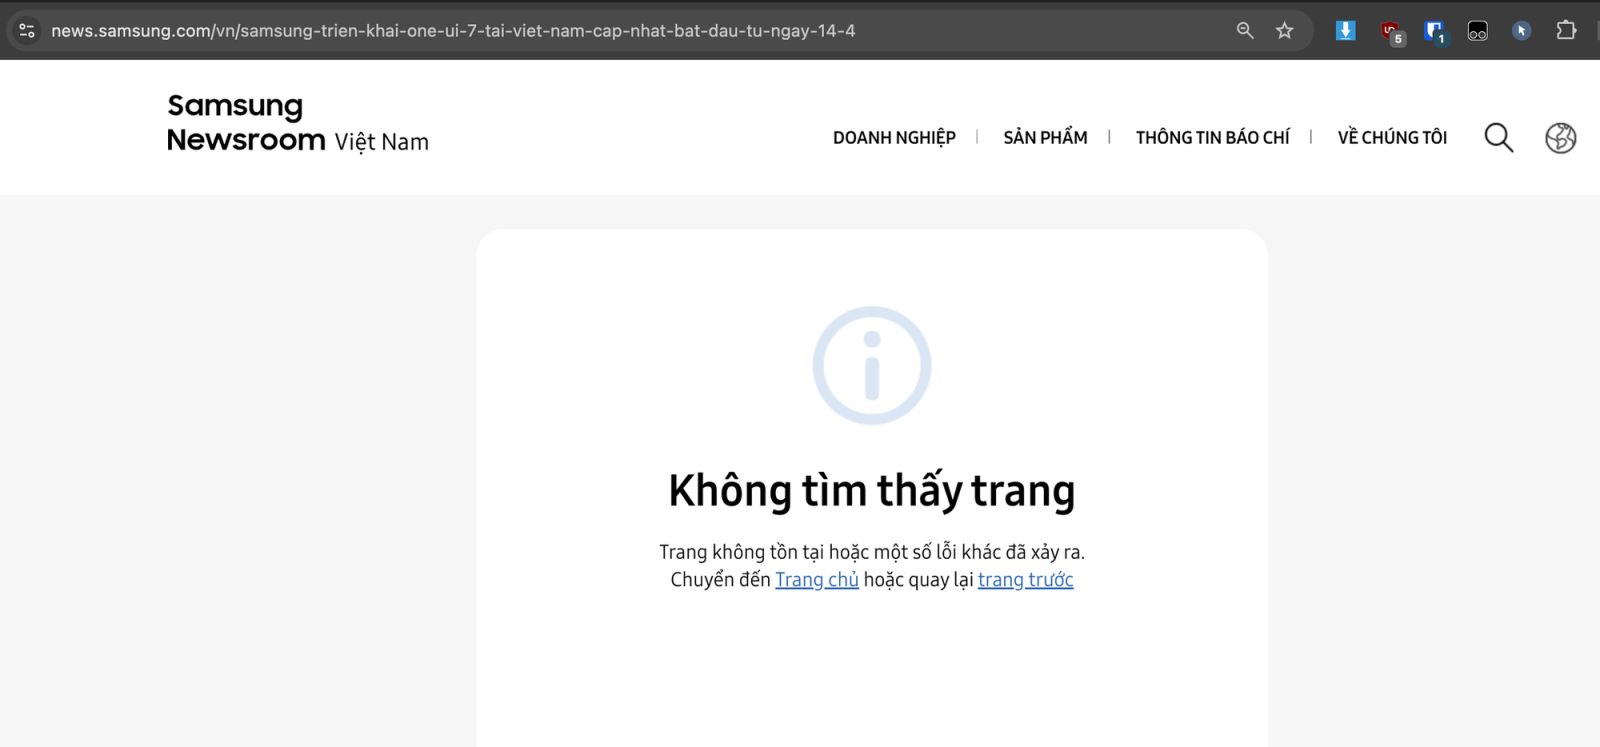Open the blue download arrow extension
The height and width of the screenshot is (747, 1600).
tap(1346, 31)
